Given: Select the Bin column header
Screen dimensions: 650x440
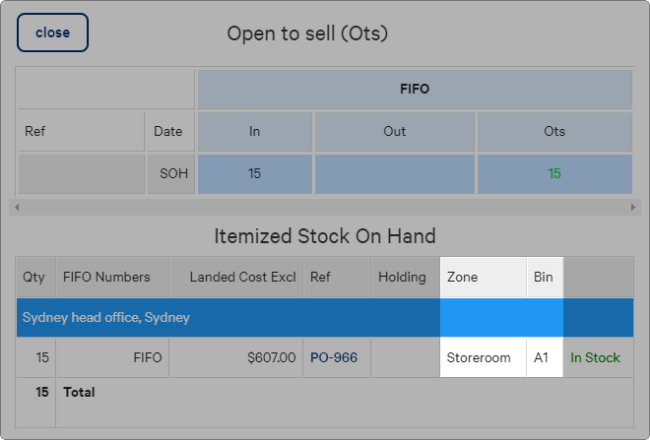Looking at the screenshot, I should (x=545, y=277).
